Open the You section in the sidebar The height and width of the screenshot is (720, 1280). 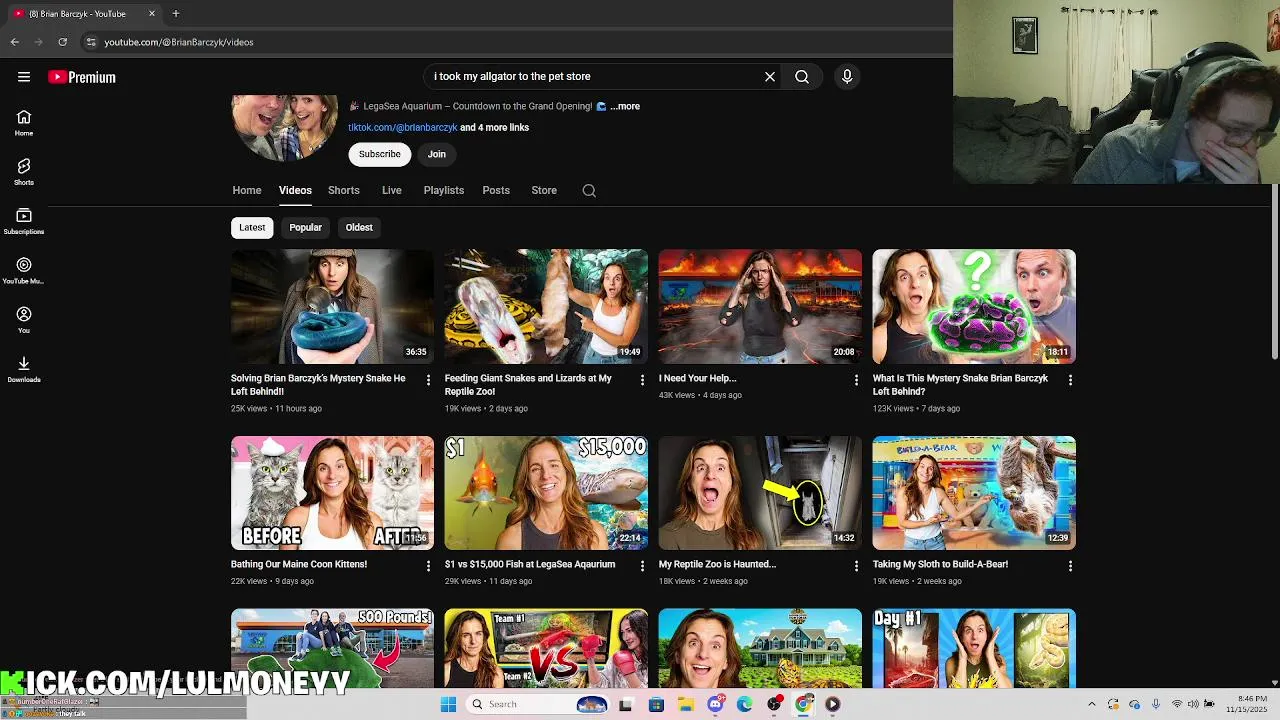click(x=24, y=320)
